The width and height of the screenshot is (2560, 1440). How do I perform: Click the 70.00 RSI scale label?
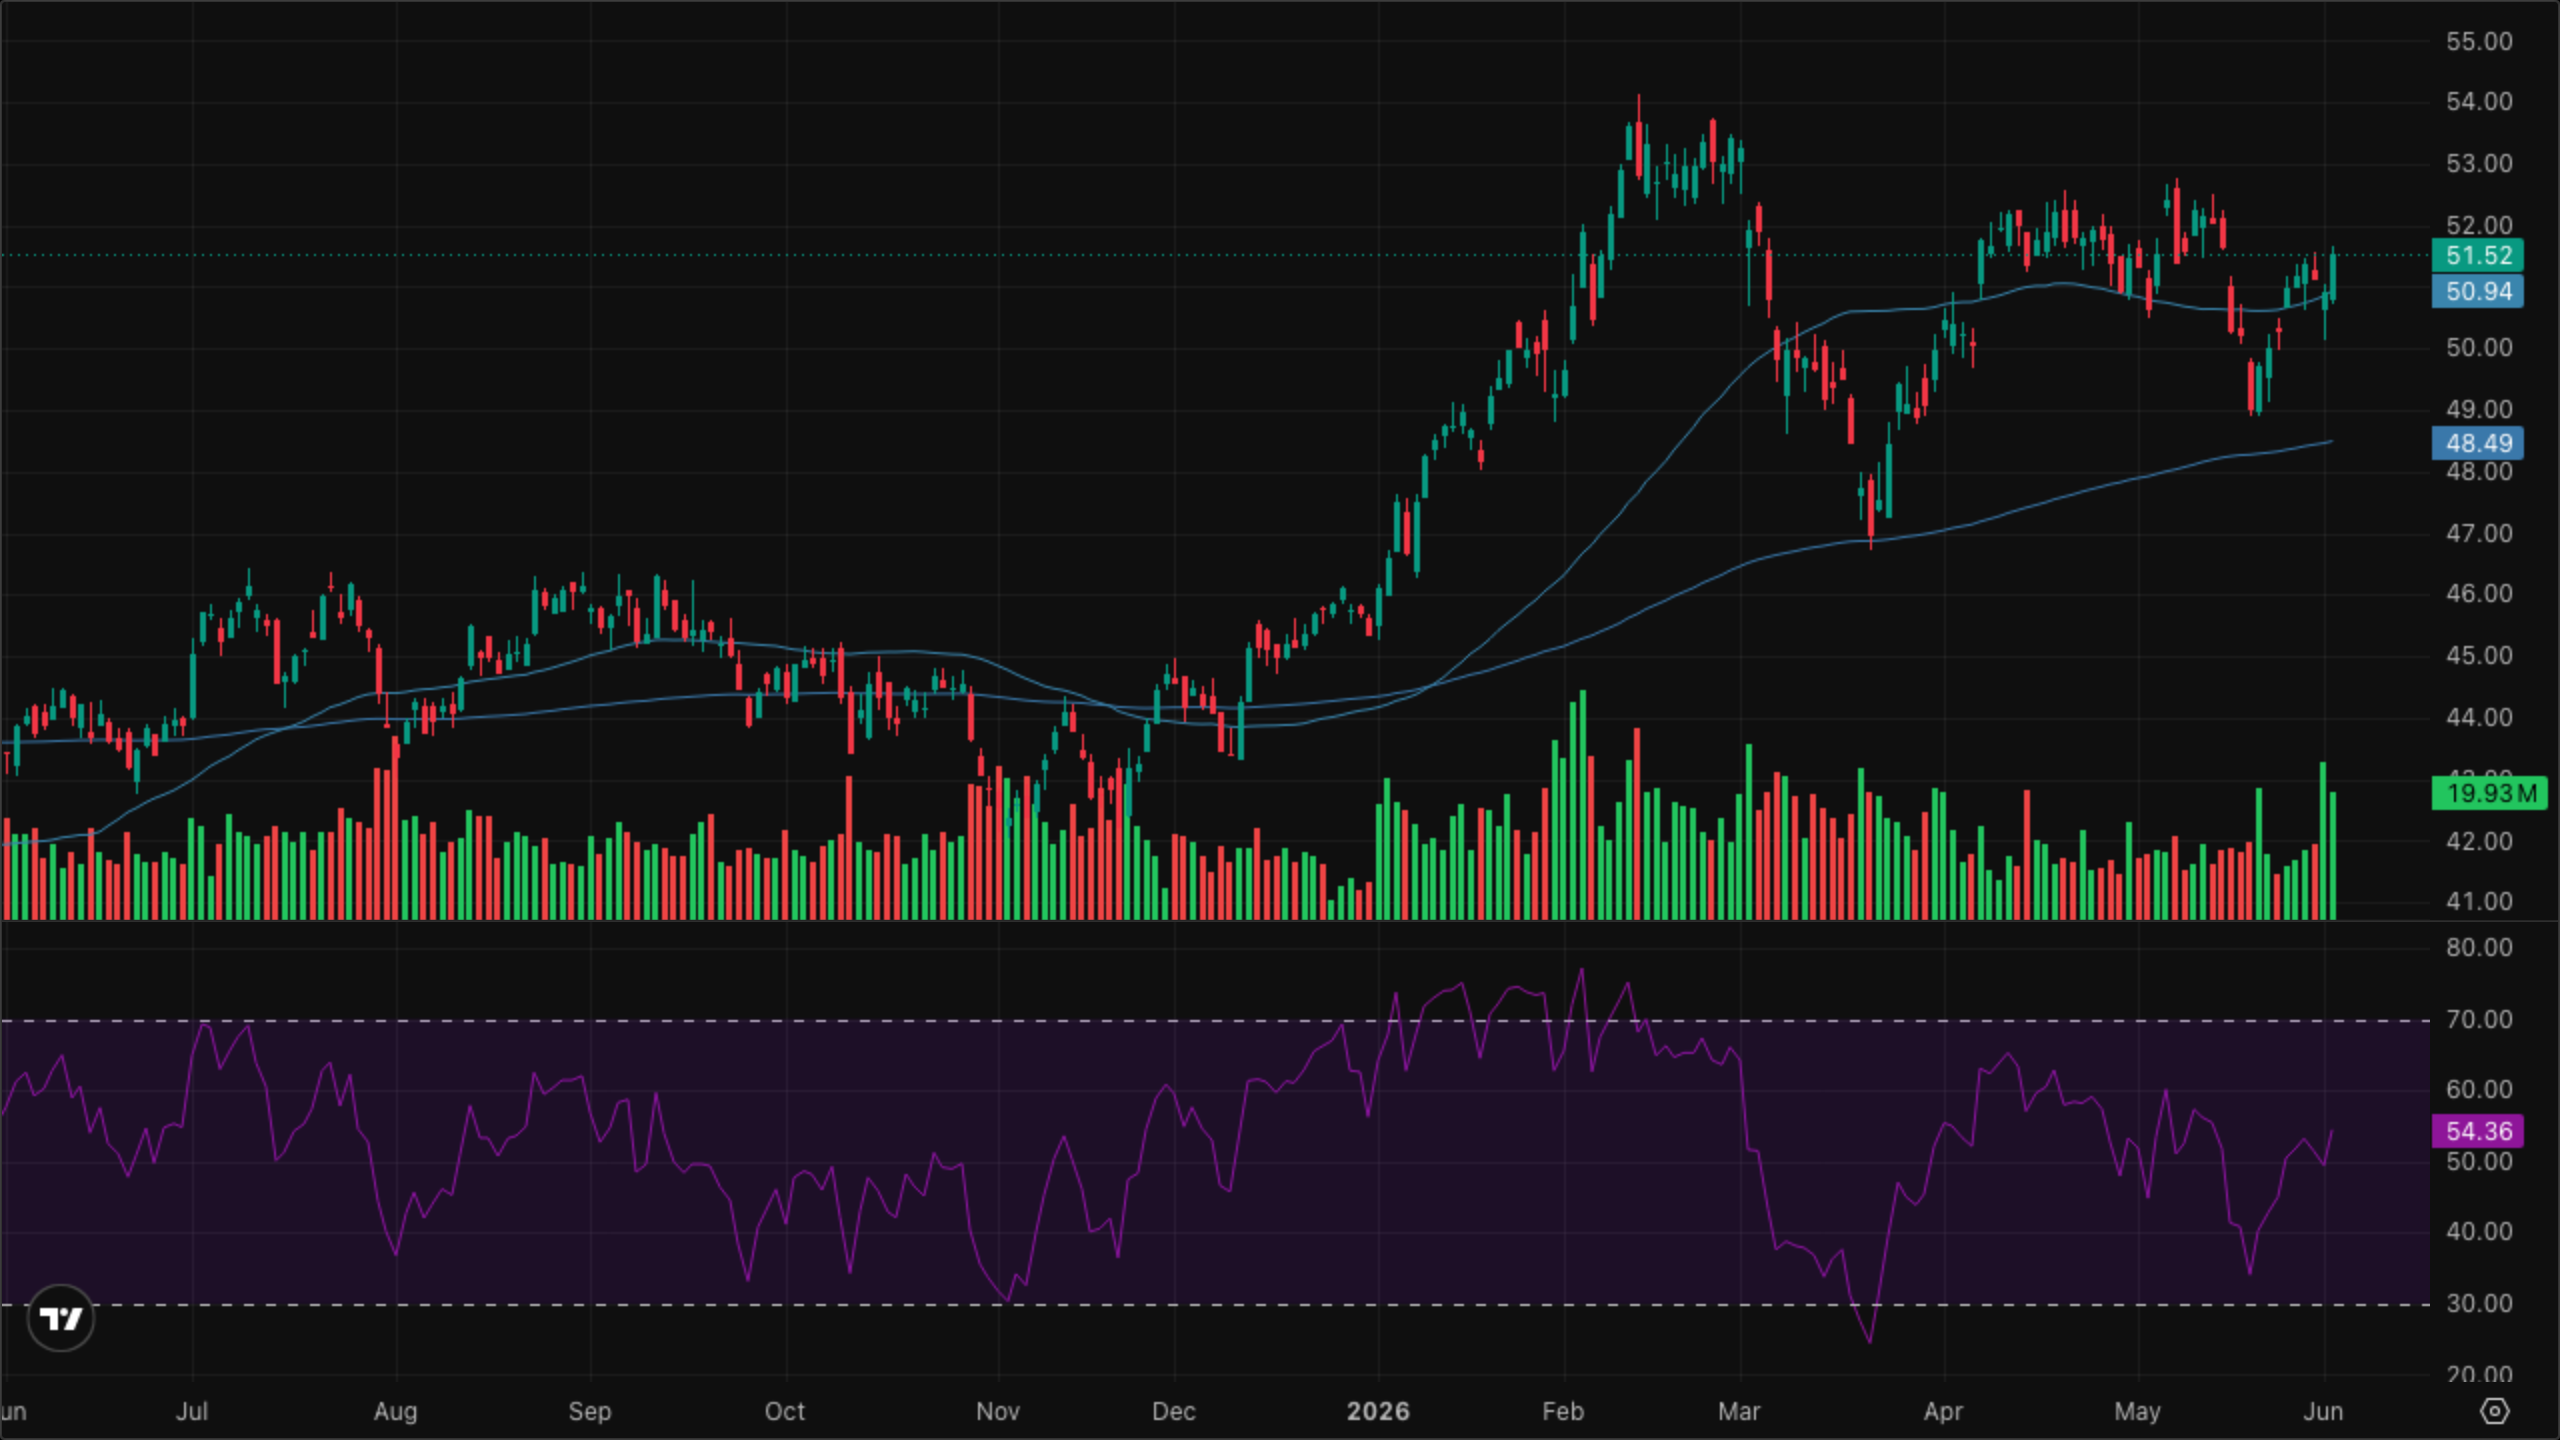pyautogui.click(x=2479, y=1019)
